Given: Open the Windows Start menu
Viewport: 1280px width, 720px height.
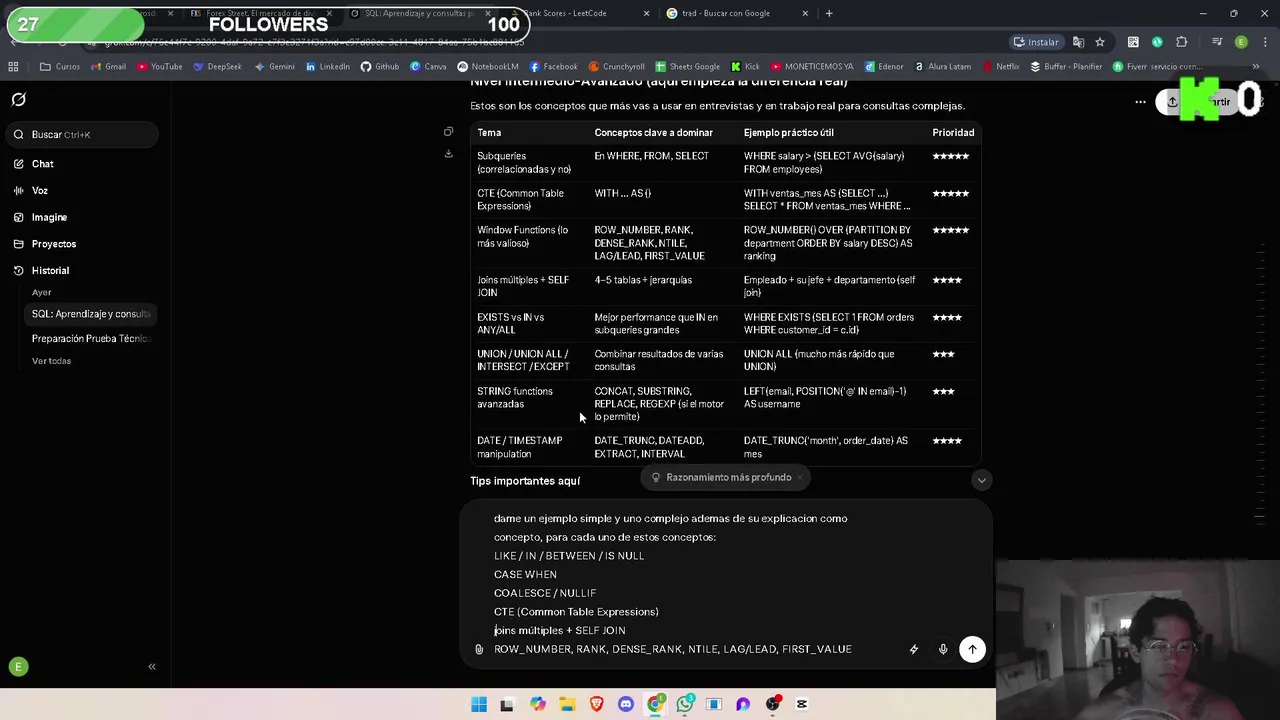Looking at the screenshot, I should coord(479,704).
